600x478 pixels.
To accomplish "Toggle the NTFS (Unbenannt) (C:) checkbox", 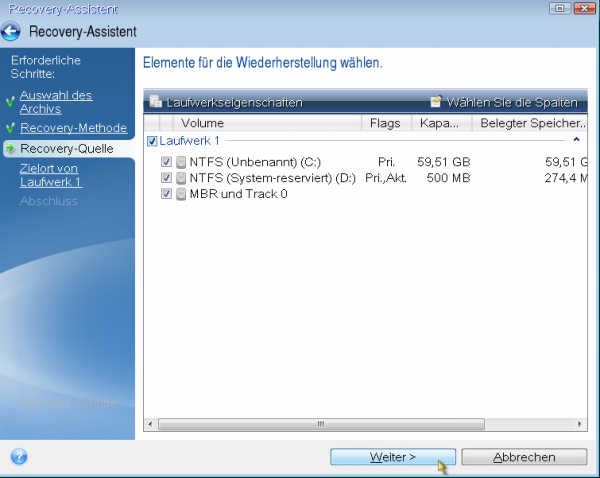I will [x=166, y=162].
